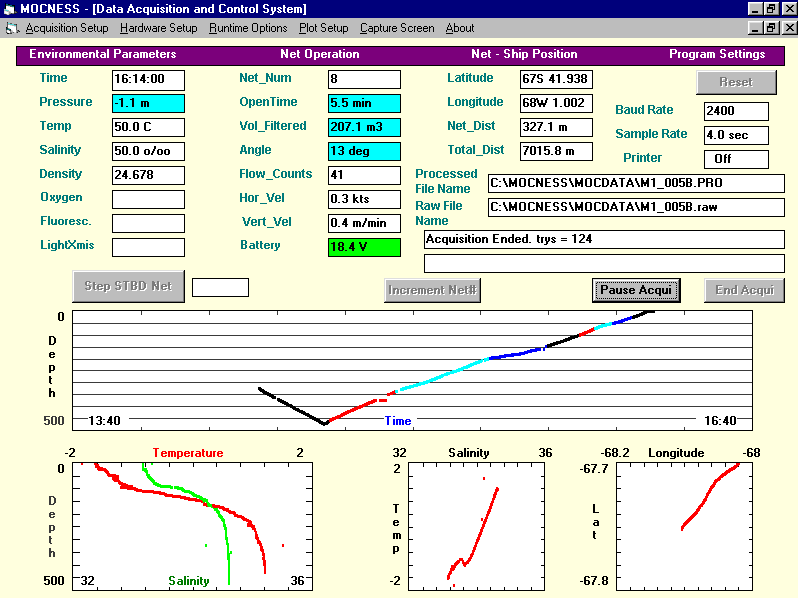Click the Battery label
This screenshot has height=598, width=798.
tap(260, 245)
